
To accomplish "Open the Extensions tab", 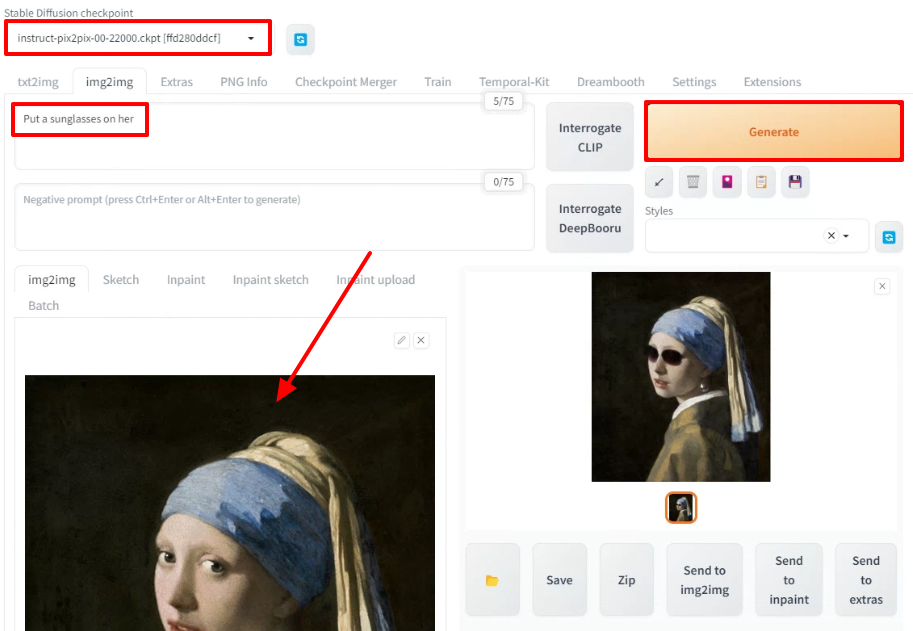I will [x=772, y=81].
